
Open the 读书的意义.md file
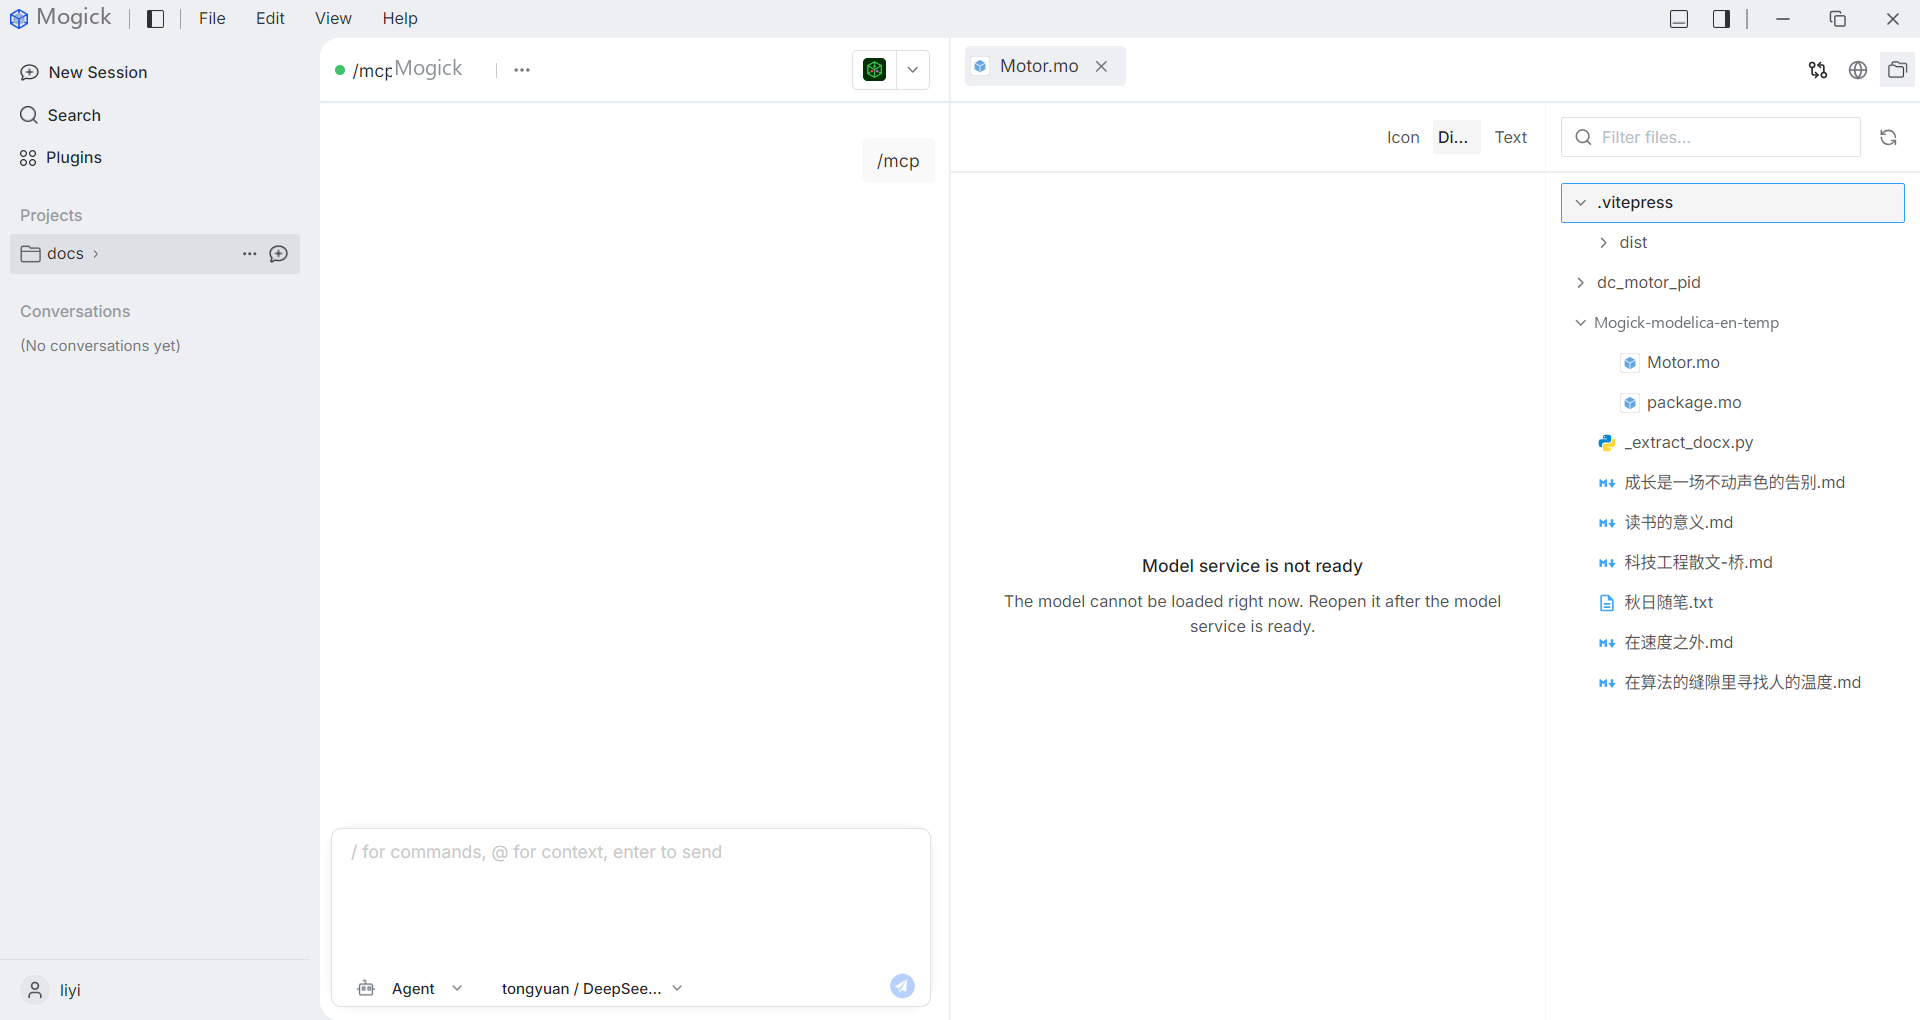(x=1733, y=523)
